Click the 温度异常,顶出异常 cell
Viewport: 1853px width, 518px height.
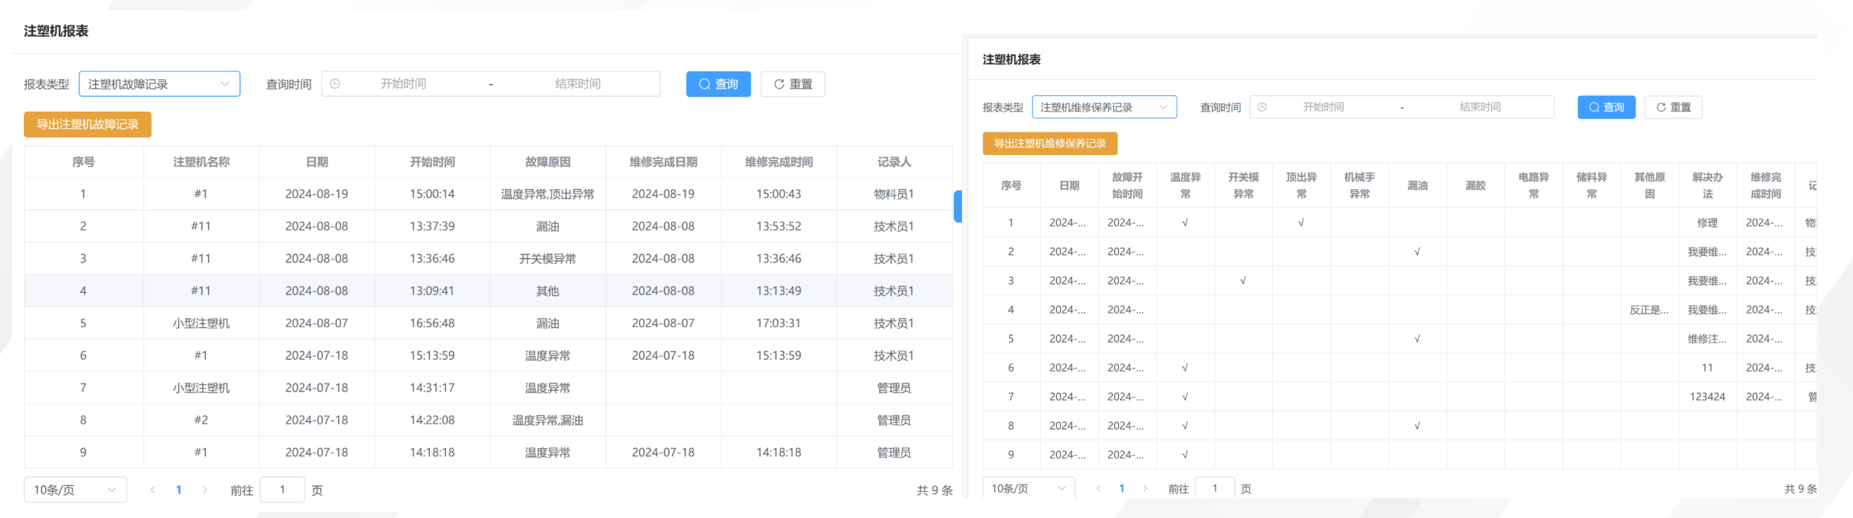[547, 194]
